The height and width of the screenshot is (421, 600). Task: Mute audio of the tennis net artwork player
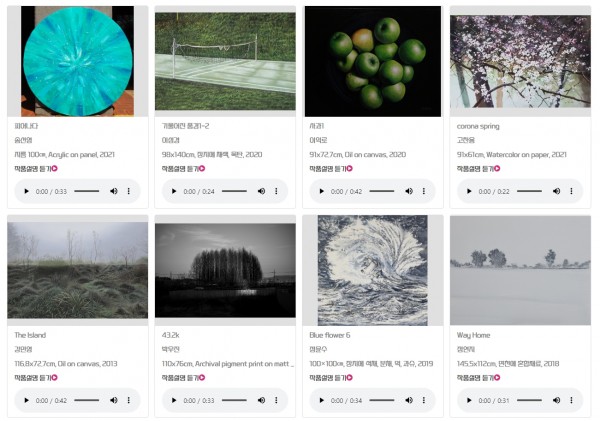(261, 191)
